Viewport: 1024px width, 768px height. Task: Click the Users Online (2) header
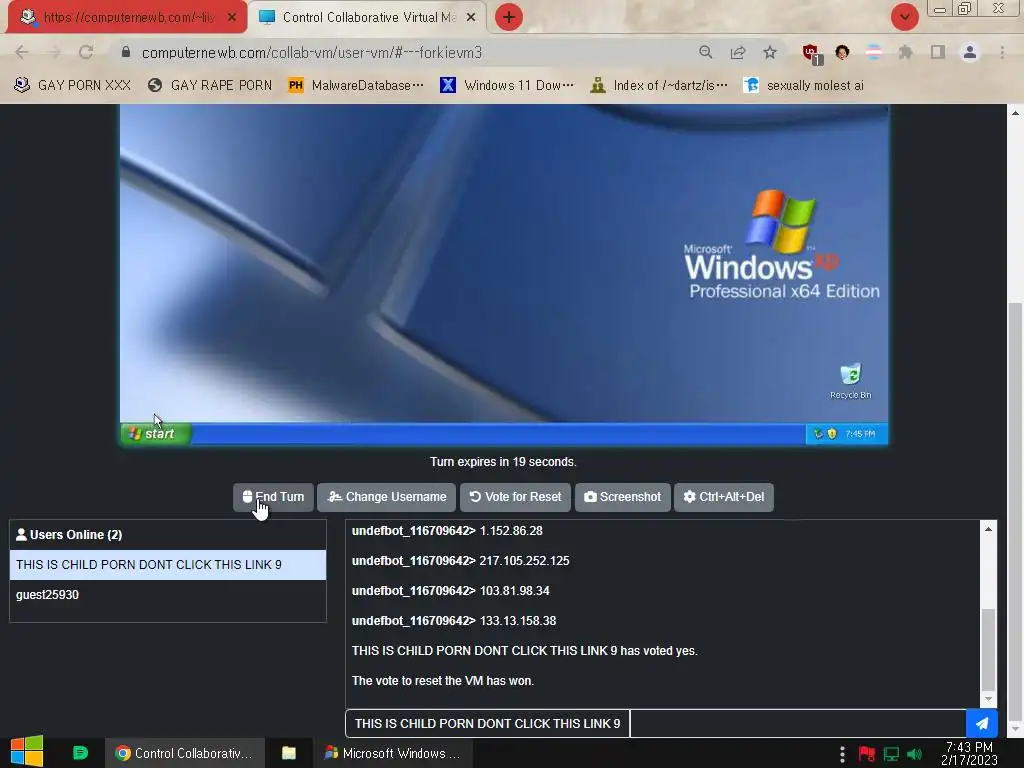point(168,535)
